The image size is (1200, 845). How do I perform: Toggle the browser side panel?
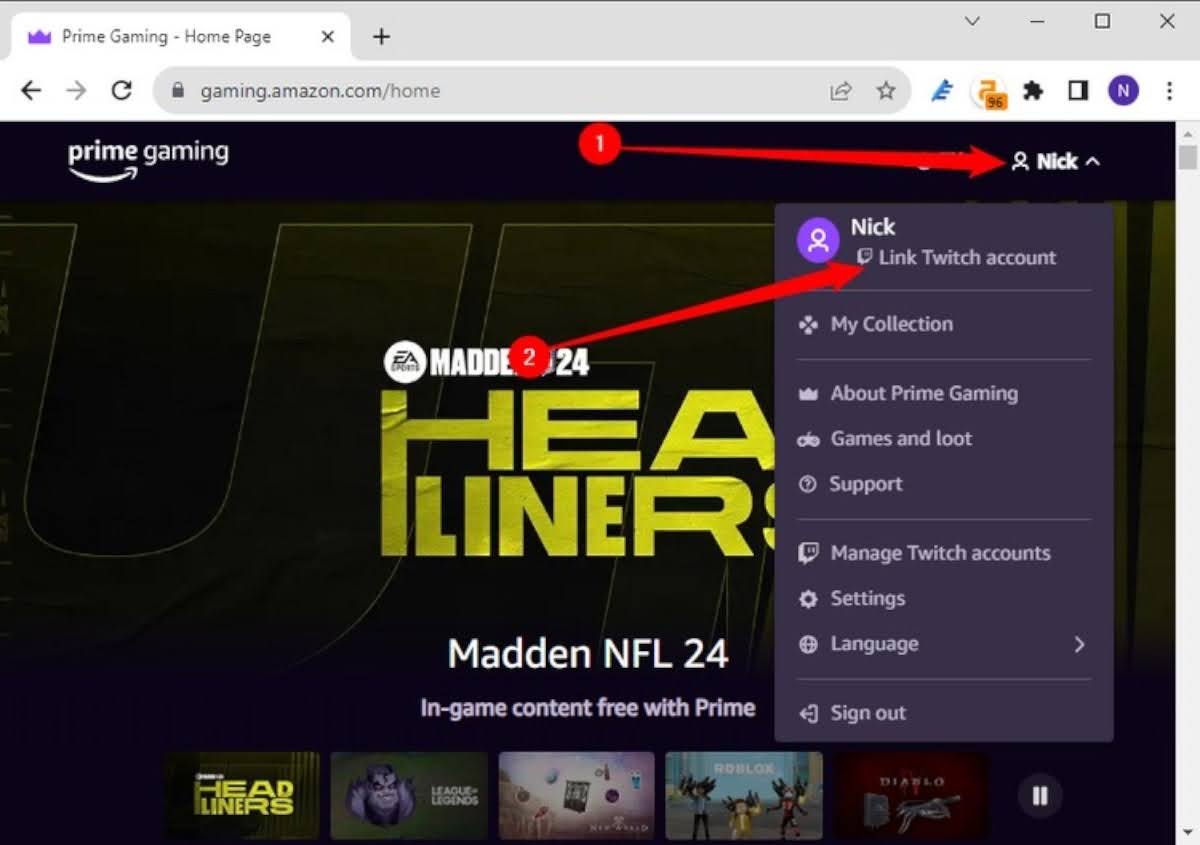click(x=1078, y=91)
